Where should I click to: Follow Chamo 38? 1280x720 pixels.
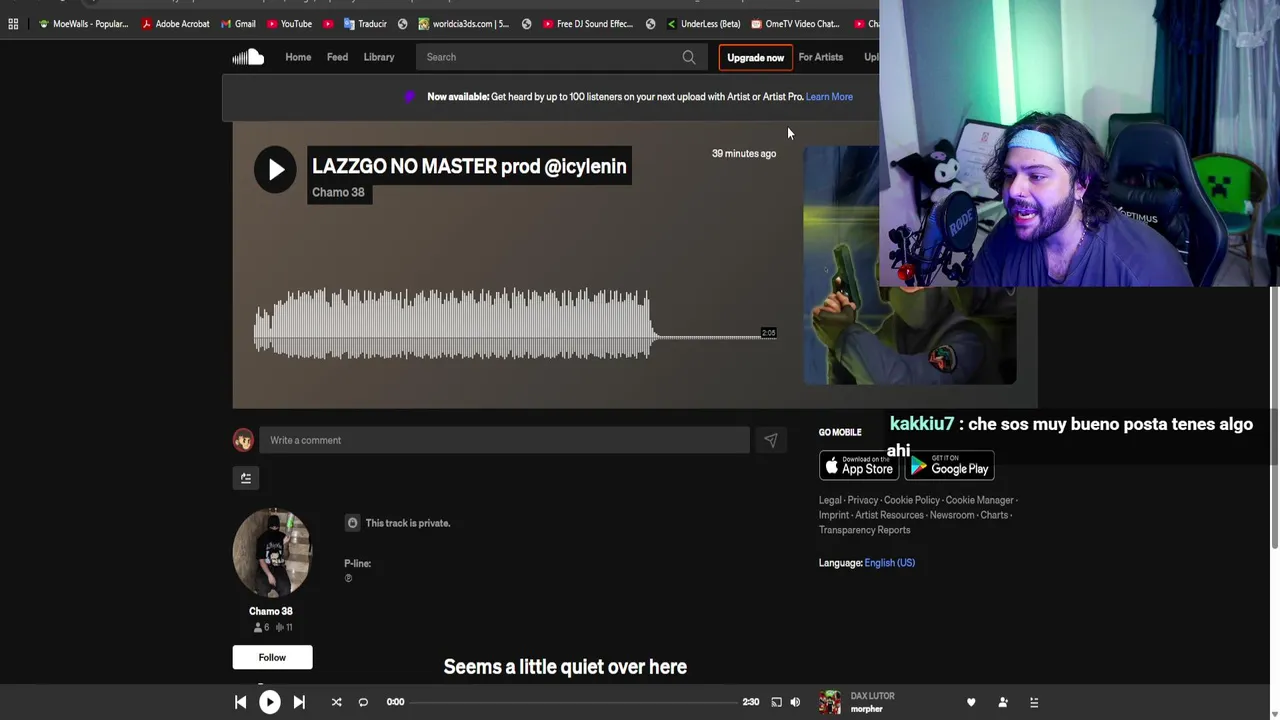tap(272, 657)
